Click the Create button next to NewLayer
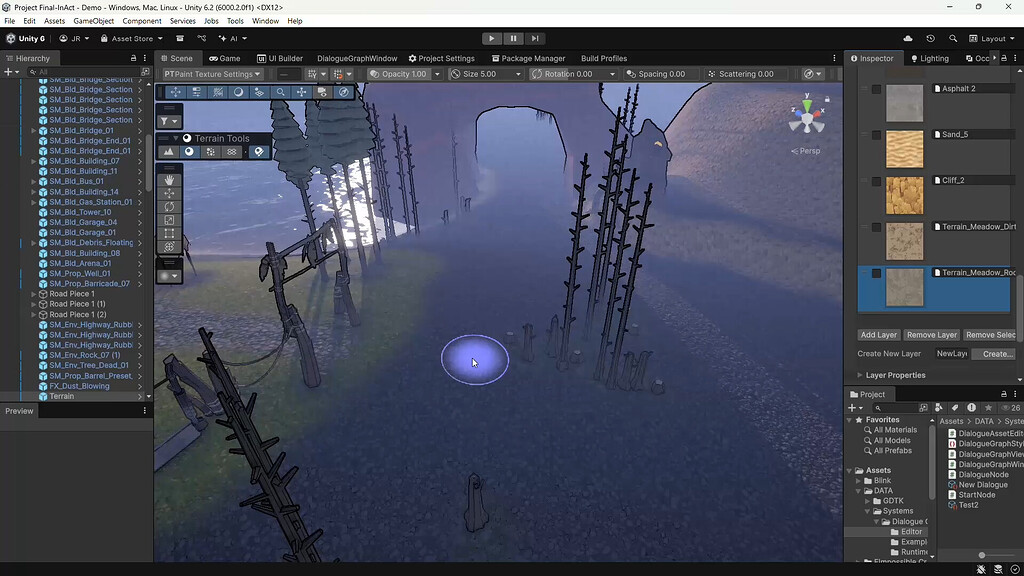Screen dimensions: 1024x576 tap(995, 353)
